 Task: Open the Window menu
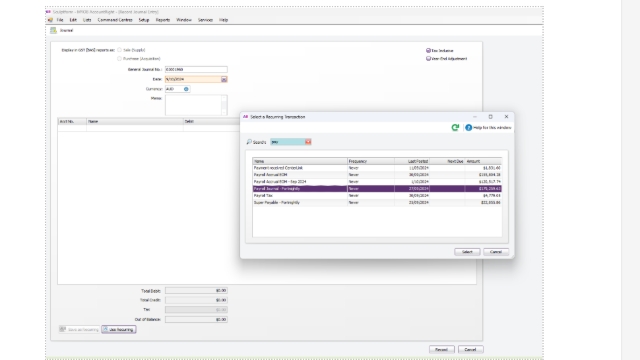184,20
